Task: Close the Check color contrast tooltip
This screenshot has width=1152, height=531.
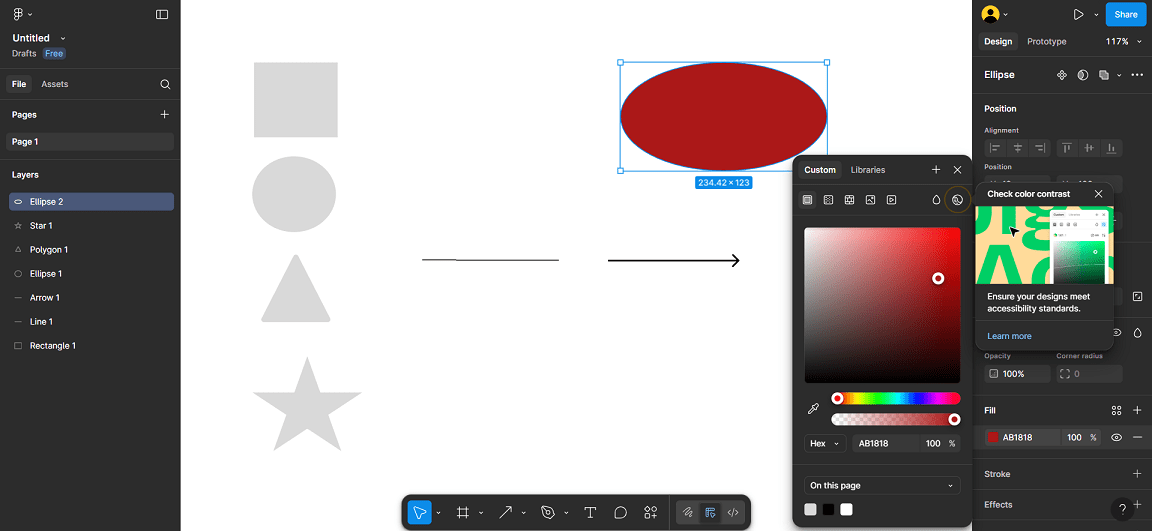Action: [1098, 194]
